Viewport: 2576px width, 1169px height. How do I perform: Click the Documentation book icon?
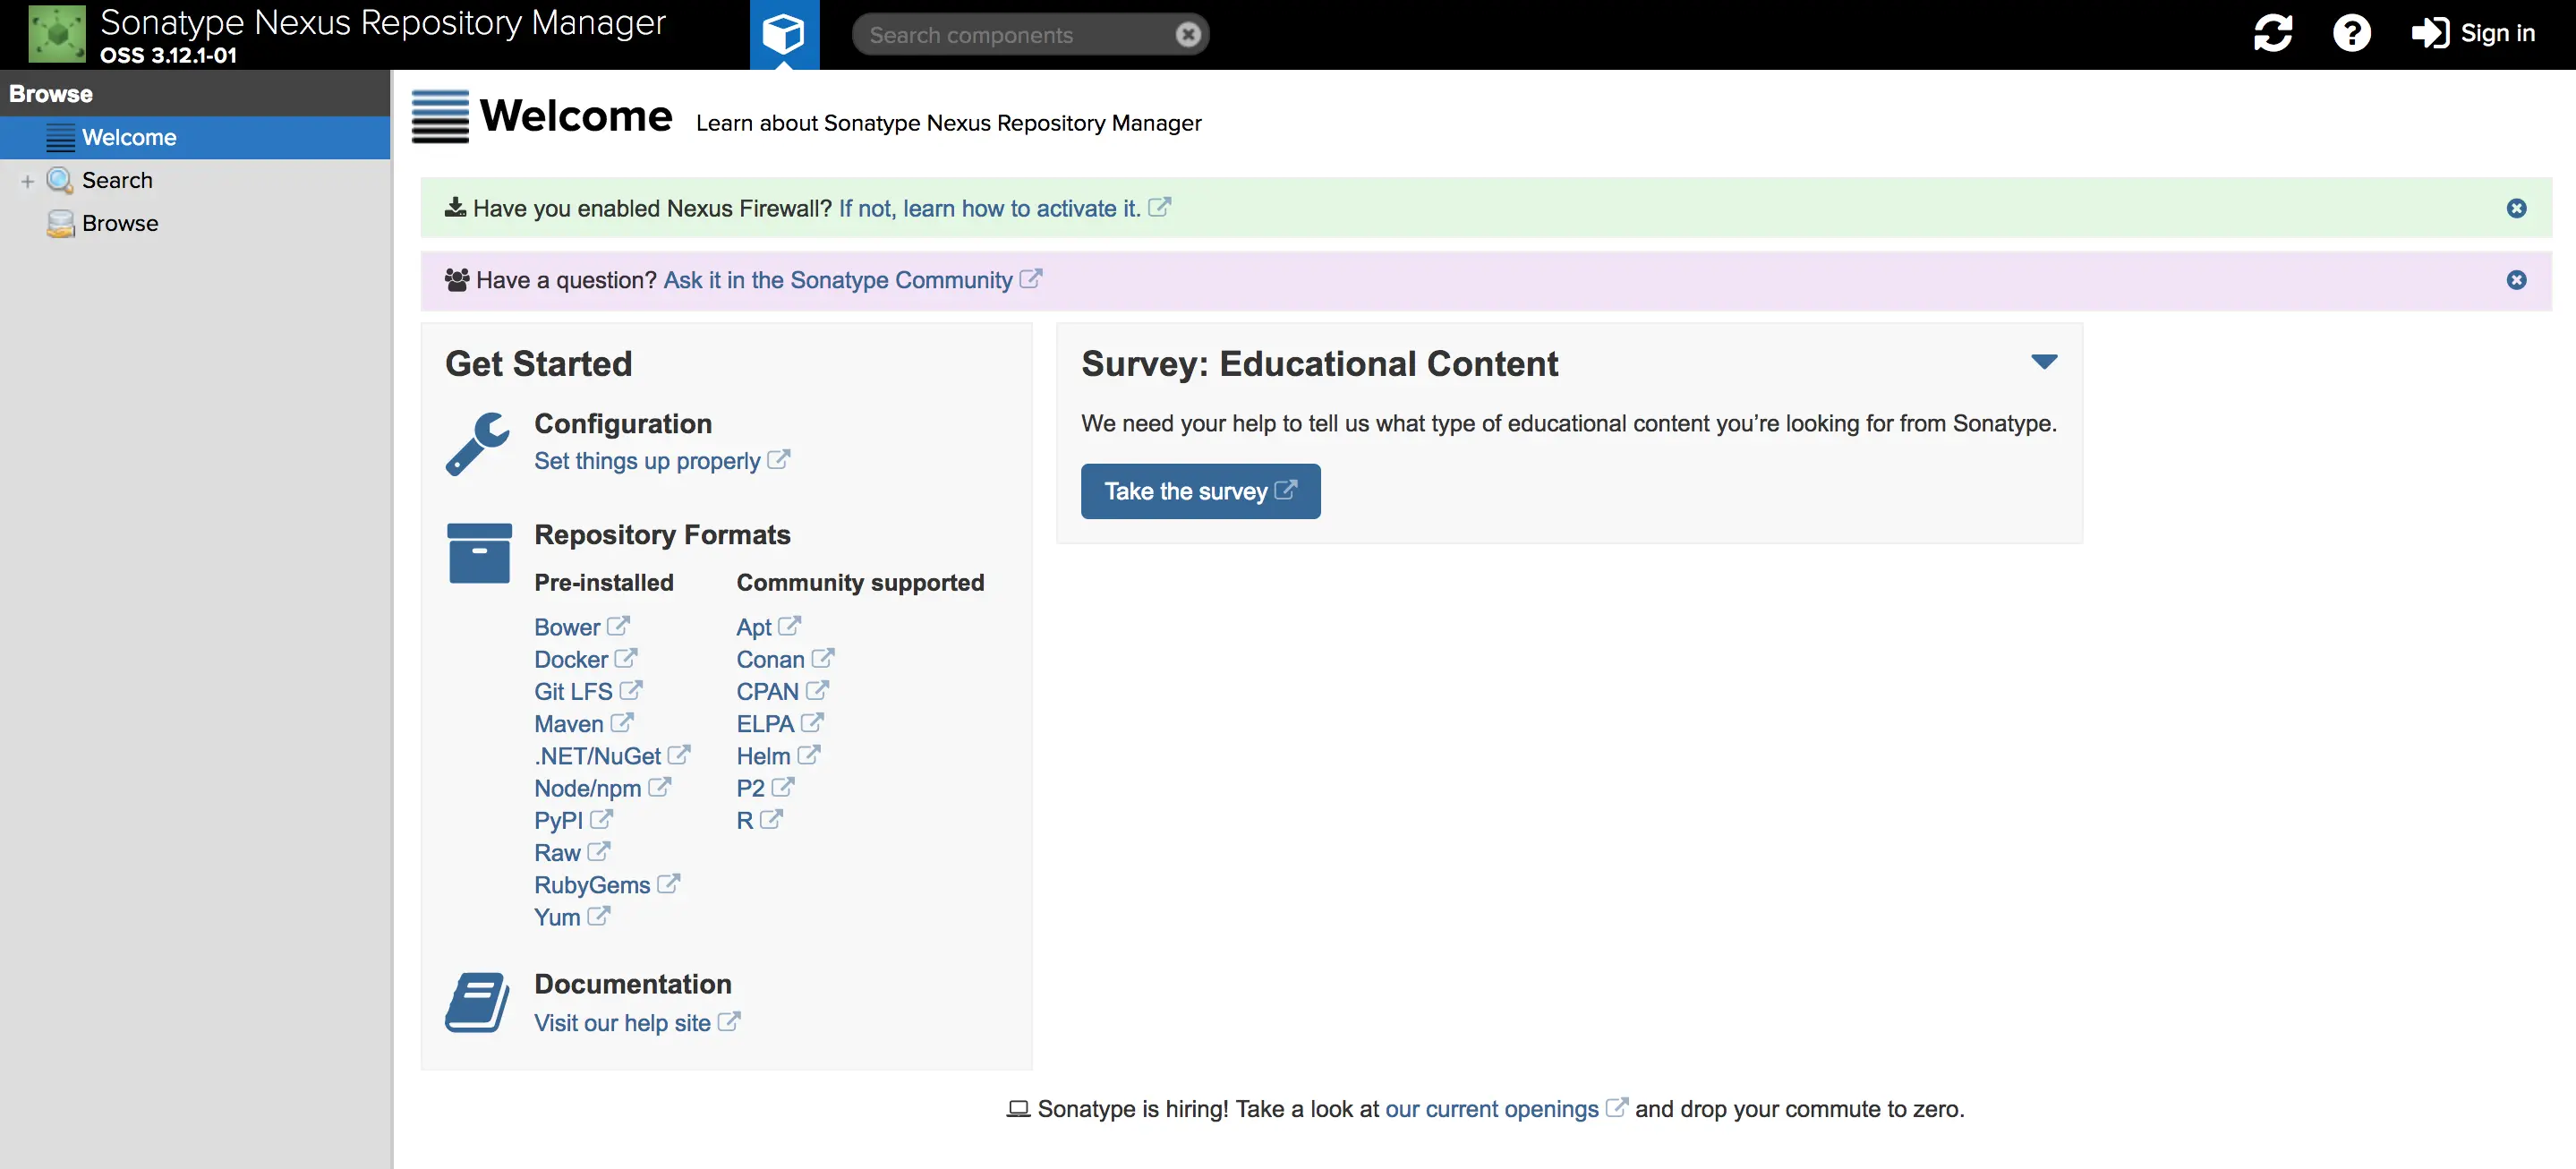[477, 1001]
